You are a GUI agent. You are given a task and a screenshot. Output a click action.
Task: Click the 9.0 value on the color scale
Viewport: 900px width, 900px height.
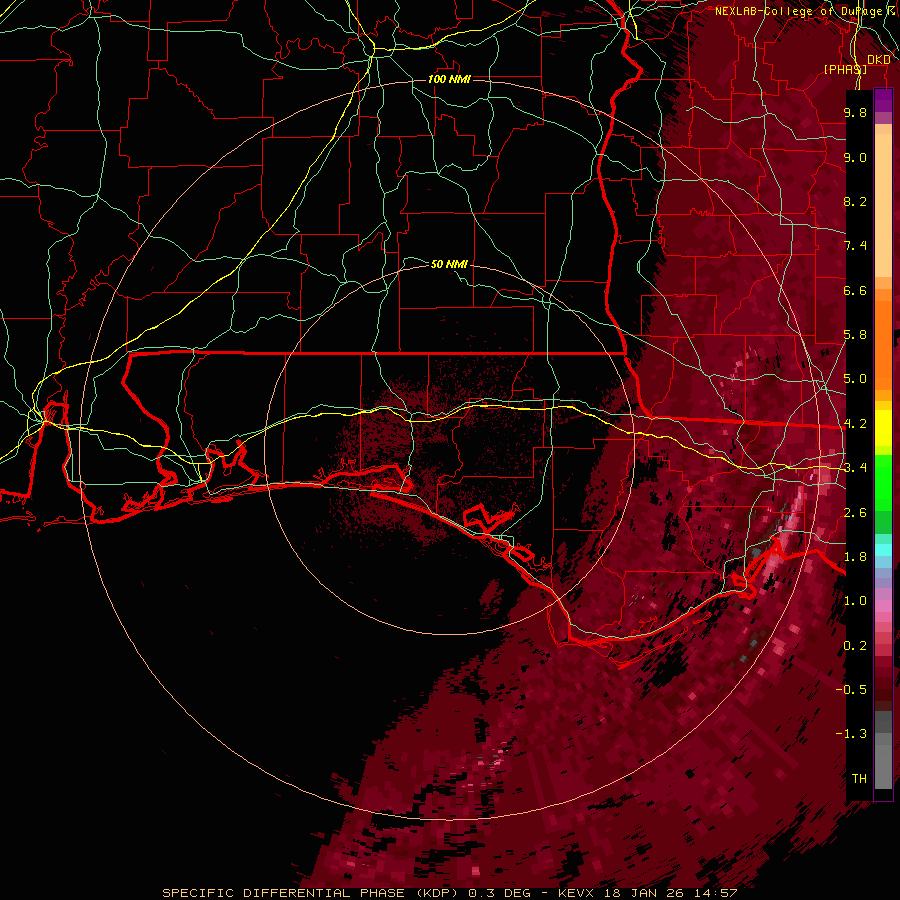pyautogui.click(x=855, y=157)
